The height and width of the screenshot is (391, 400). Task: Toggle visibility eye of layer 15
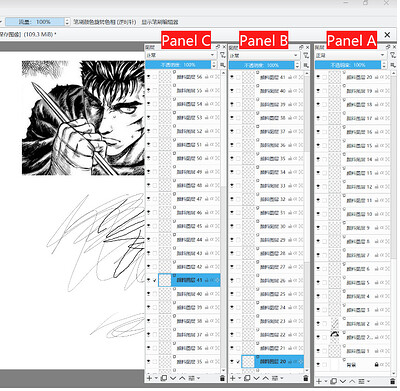pos(318,146)
